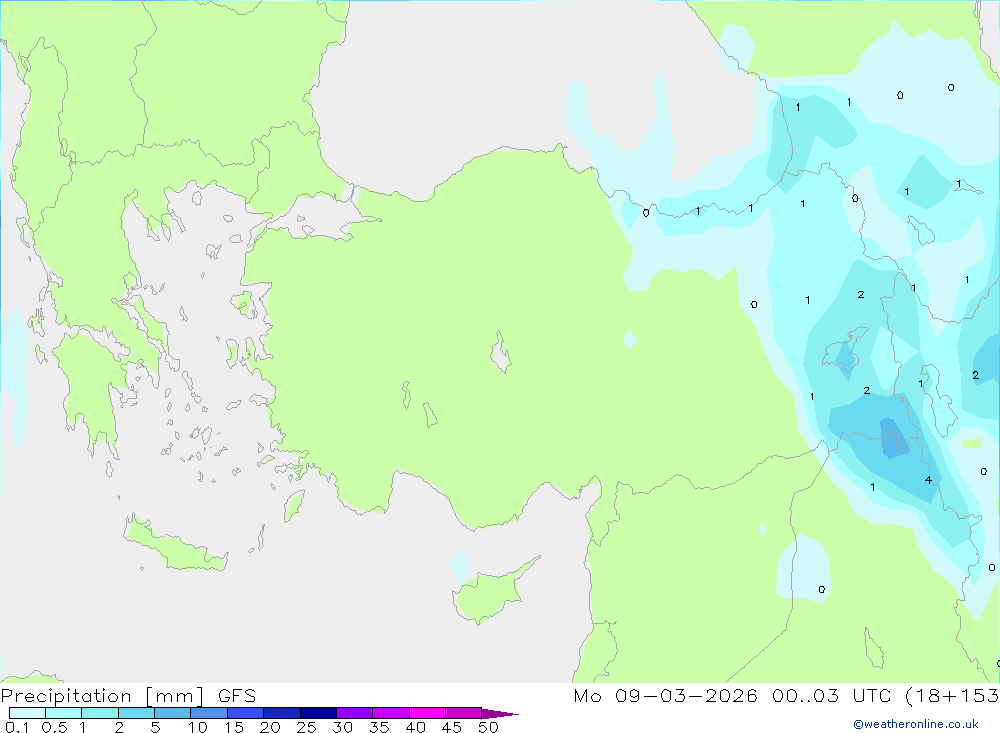Click the '20' legend tick label
1000x733 pixels.
tap(270, 727)
